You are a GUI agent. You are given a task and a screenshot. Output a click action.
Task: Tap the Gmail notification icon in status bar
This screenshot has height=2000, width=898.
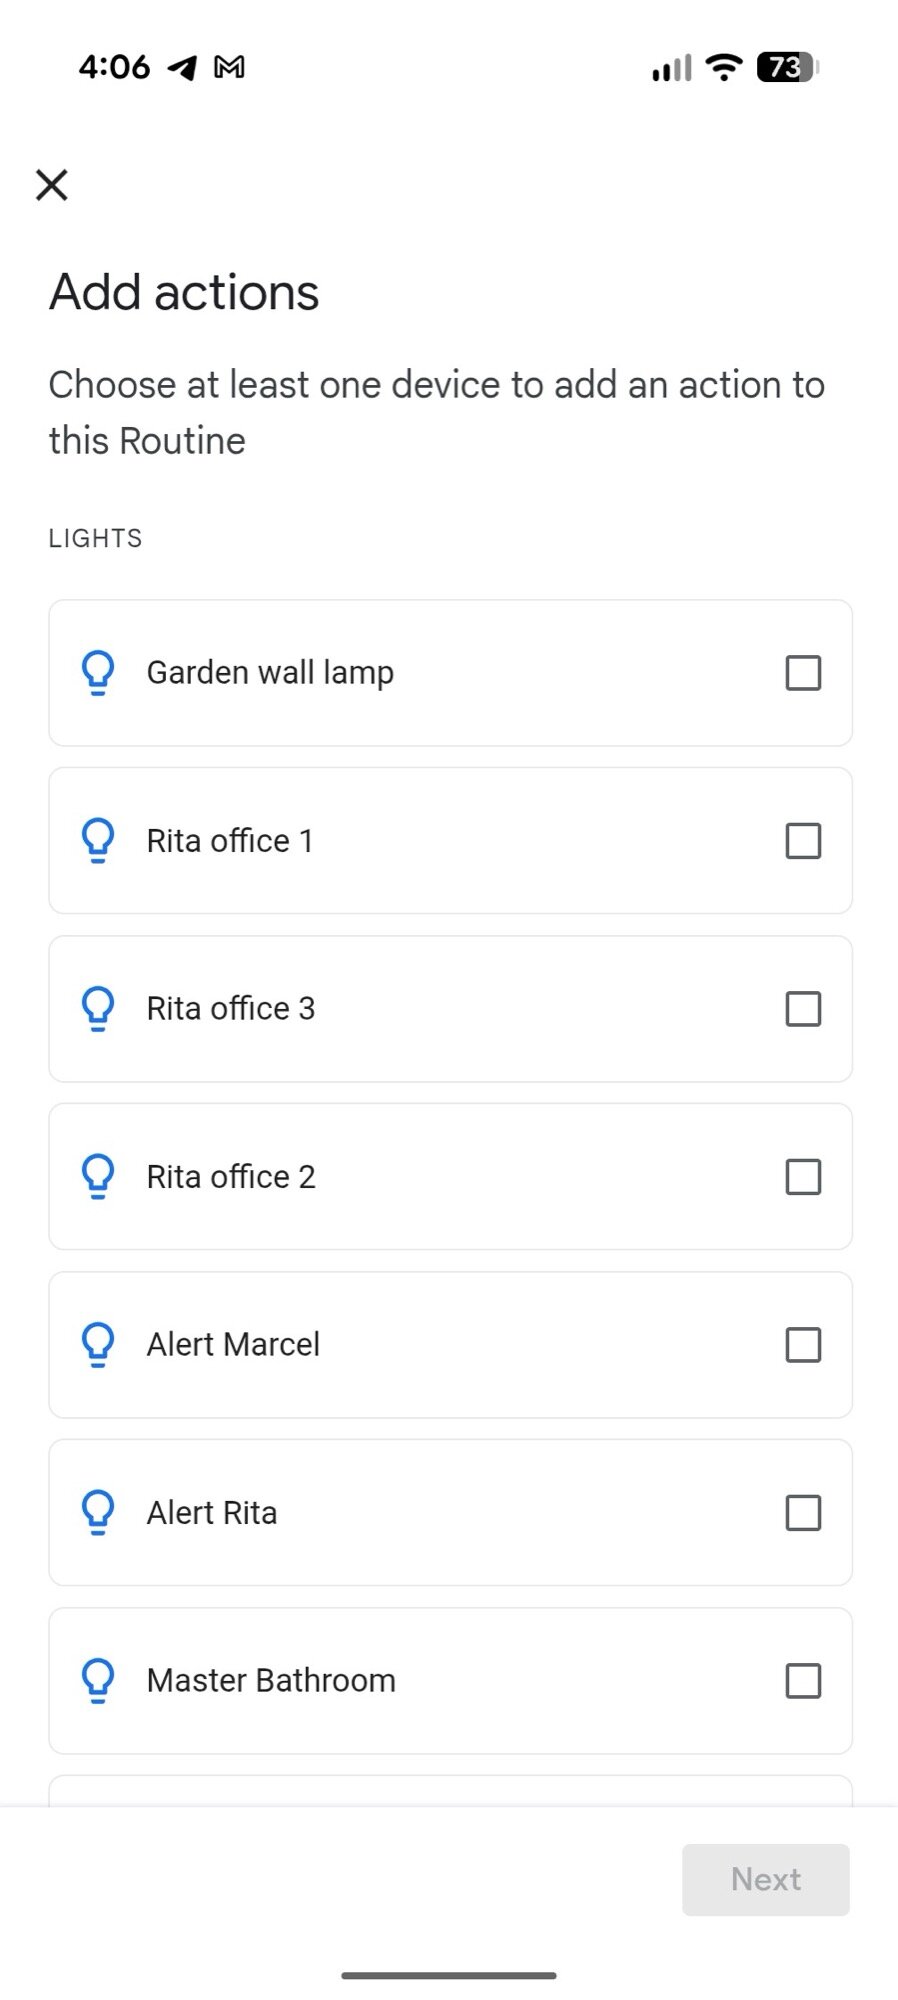229,67
